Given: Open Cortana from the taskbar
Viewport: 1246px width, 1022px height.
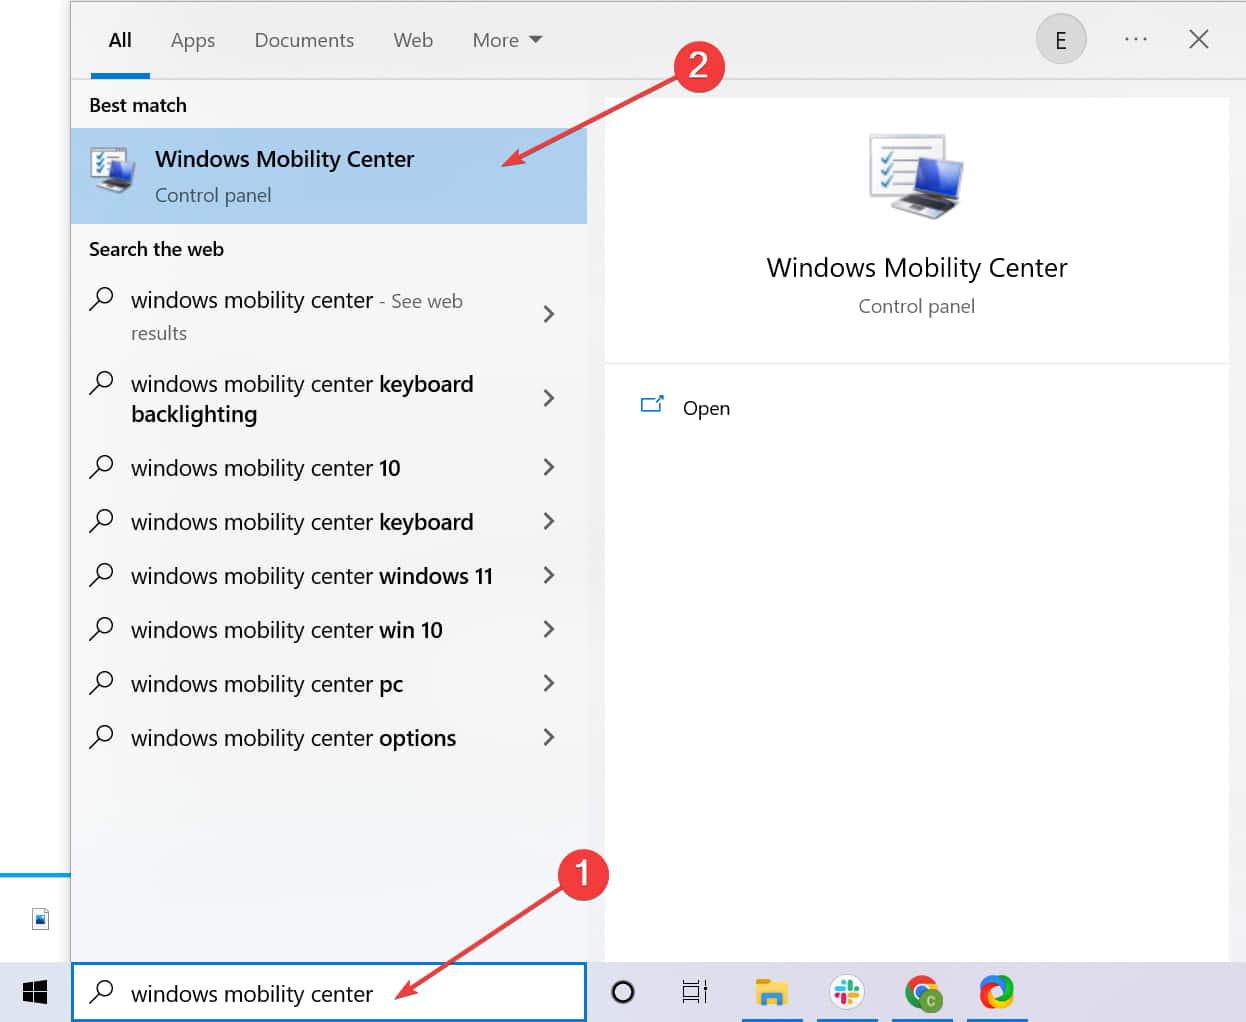Looking at the screenshot, I should click(x=622, y=992).
